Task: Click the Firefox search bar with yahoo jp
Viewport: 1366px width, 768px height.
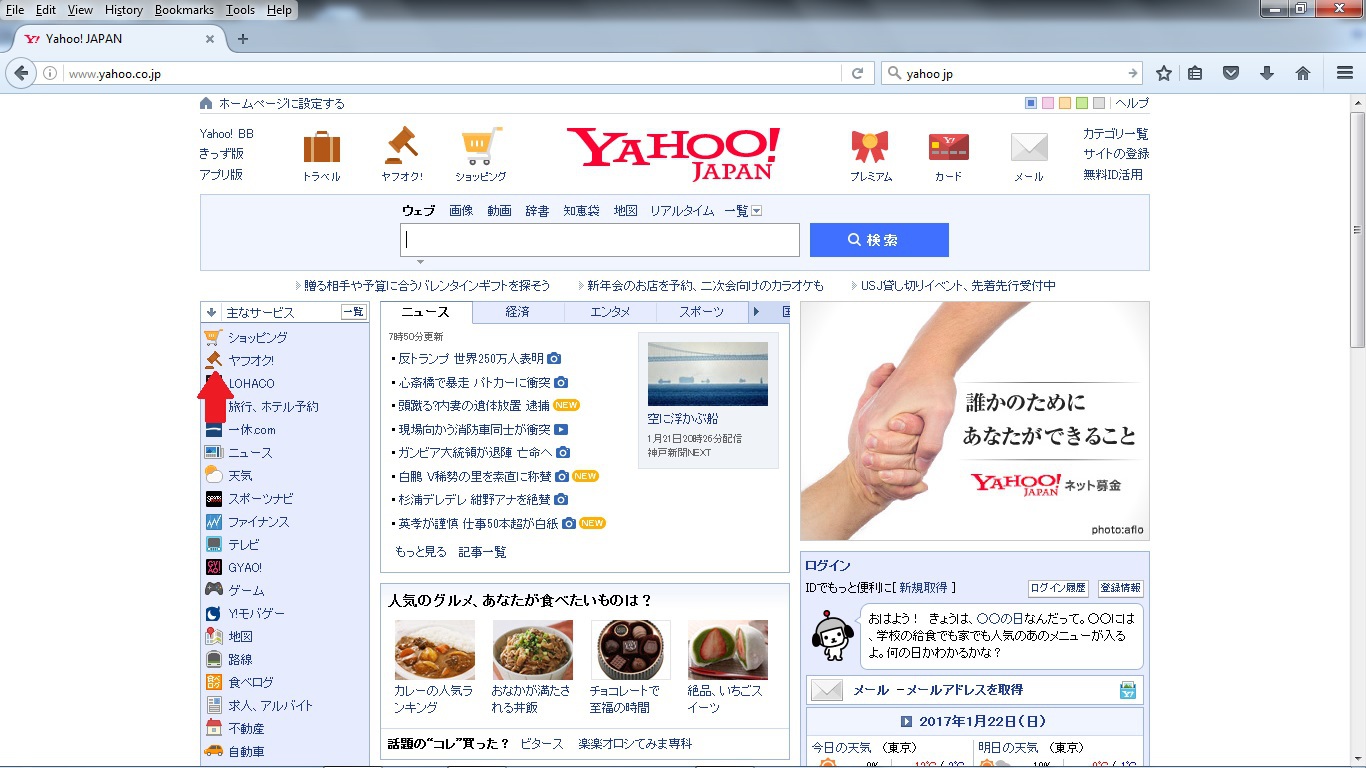Action: point(1012,74)
